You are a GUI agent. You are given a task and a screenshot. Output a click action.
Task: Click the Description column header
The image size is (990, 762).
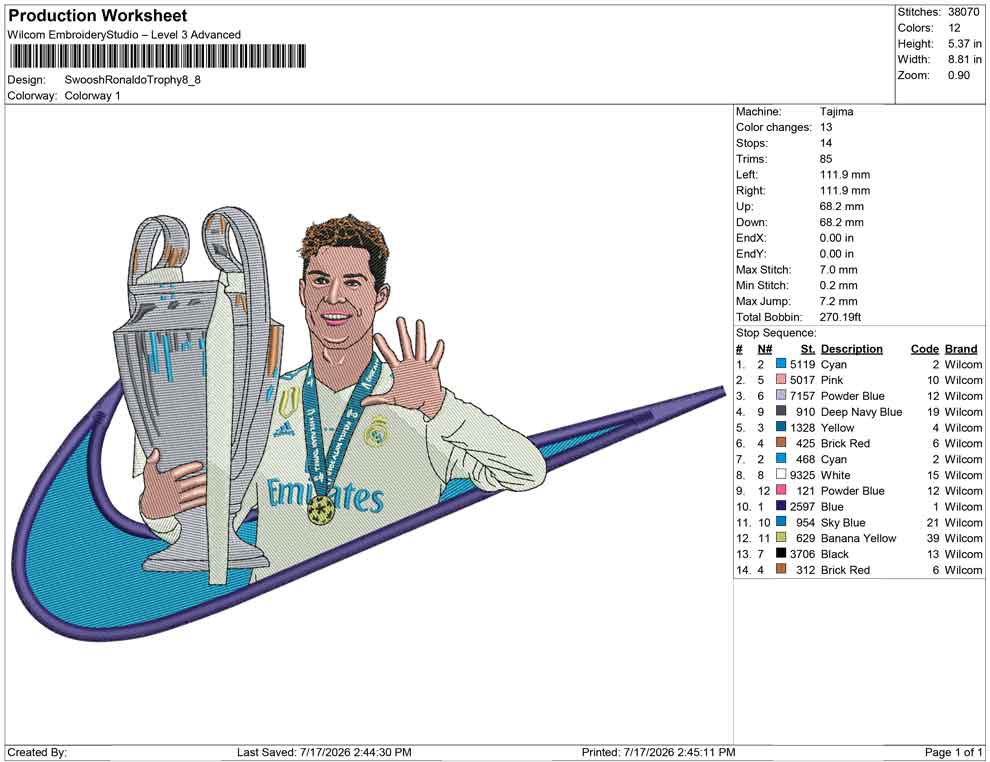click(x=851, y=348)
